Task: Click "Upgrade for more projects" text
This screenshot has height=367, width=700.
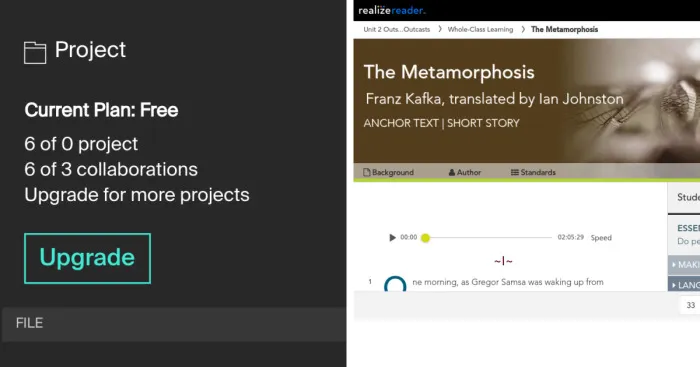Action: tap(137, 195)
